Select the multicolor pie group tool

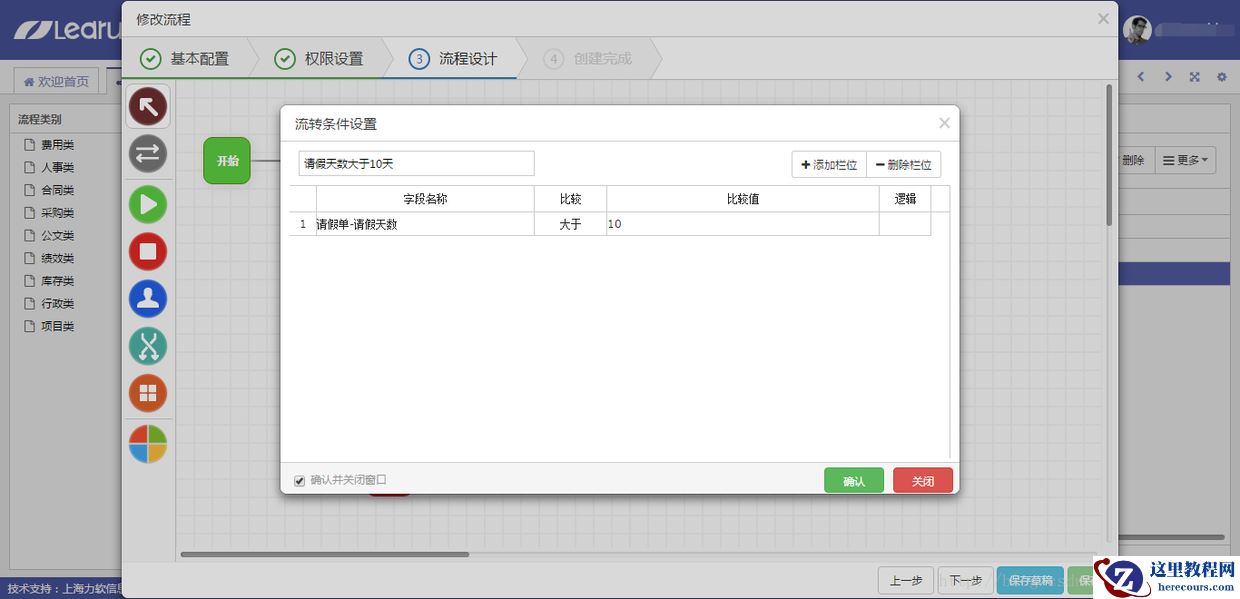tap(148, 444)
